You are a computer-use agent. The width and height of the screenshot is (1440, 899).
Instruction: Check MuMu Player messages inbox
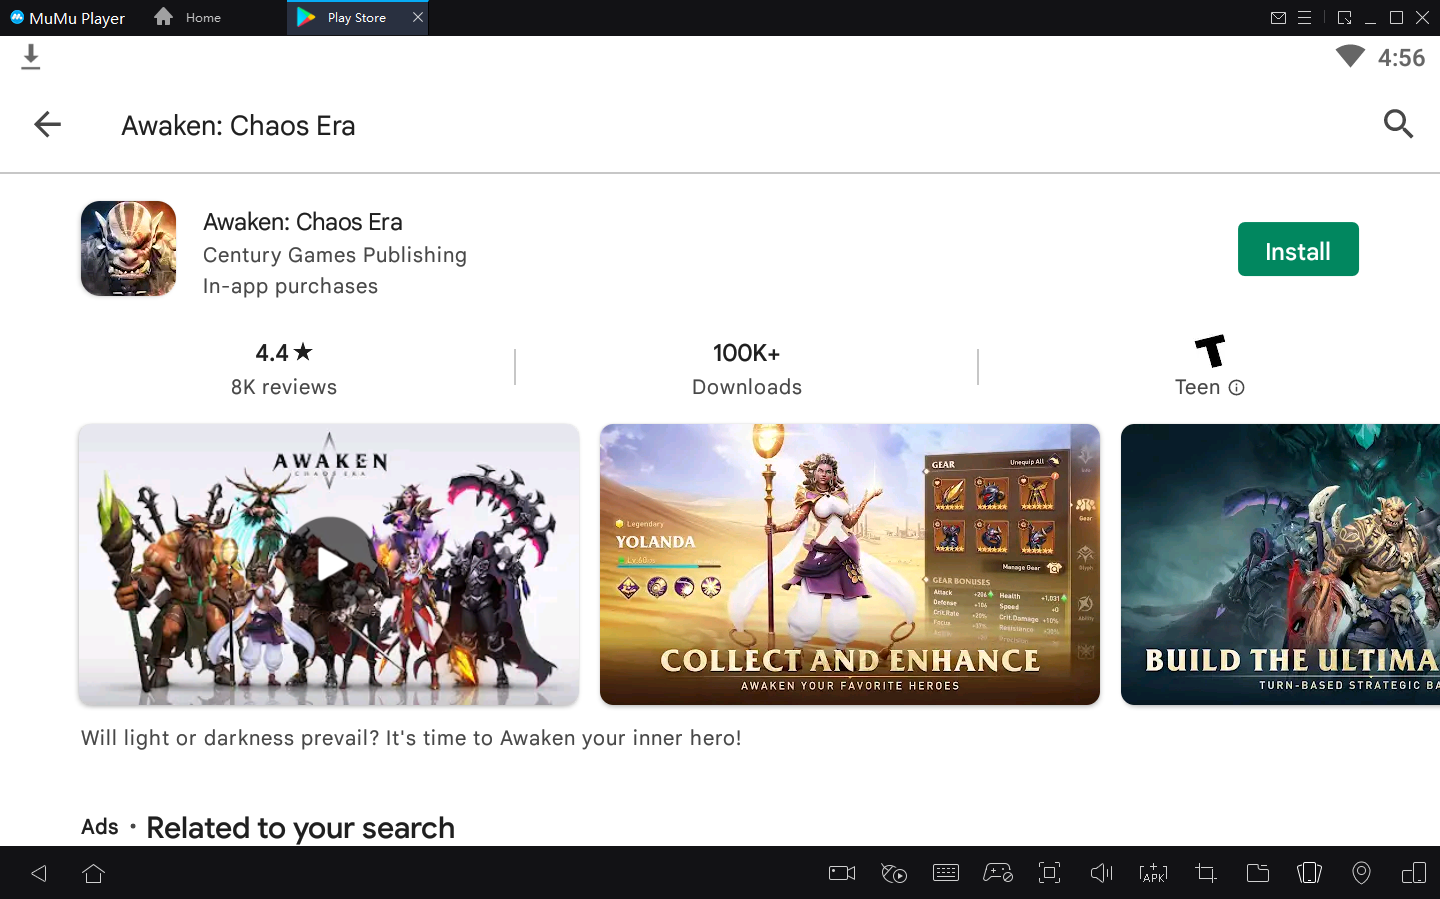click(x=1279, y=17)
